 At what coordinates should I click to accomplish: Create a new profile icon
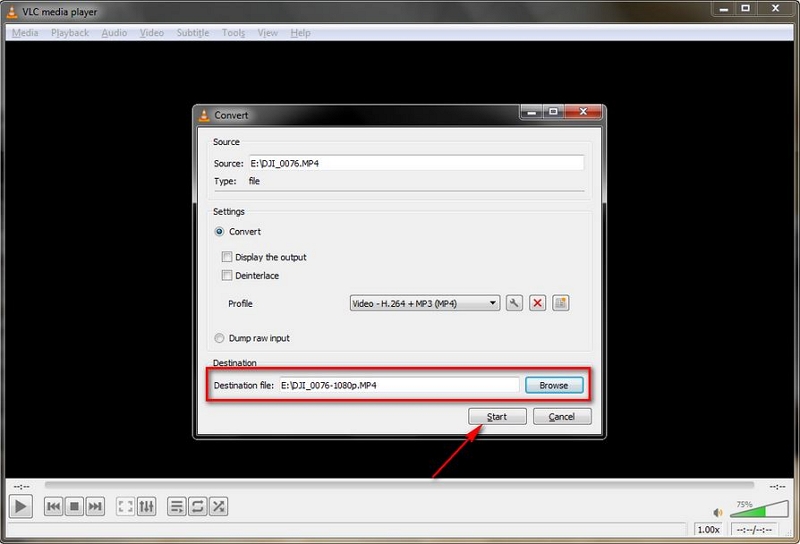tap(561, 303)
